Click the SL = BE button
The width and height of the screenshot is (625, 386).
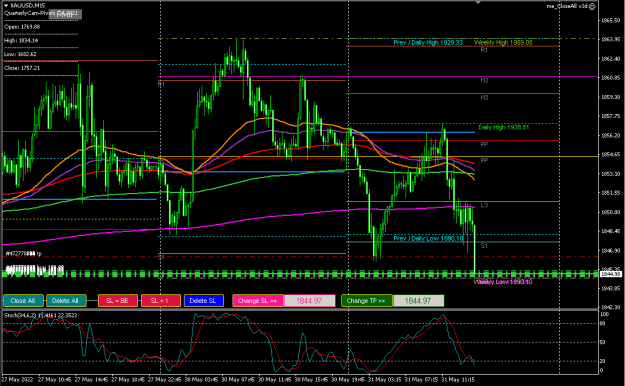point(118,301)
